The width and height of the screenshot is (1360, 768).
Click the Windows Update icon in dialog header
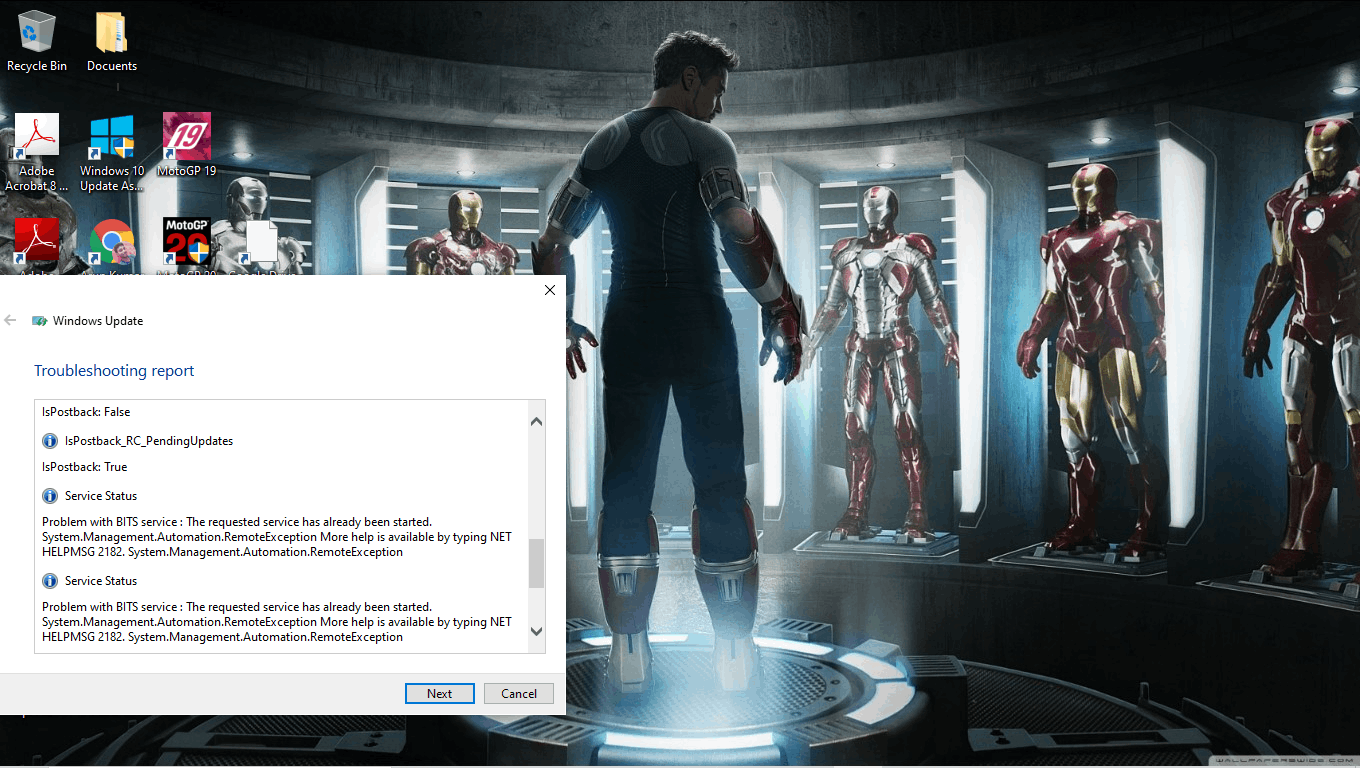[40, 321]
